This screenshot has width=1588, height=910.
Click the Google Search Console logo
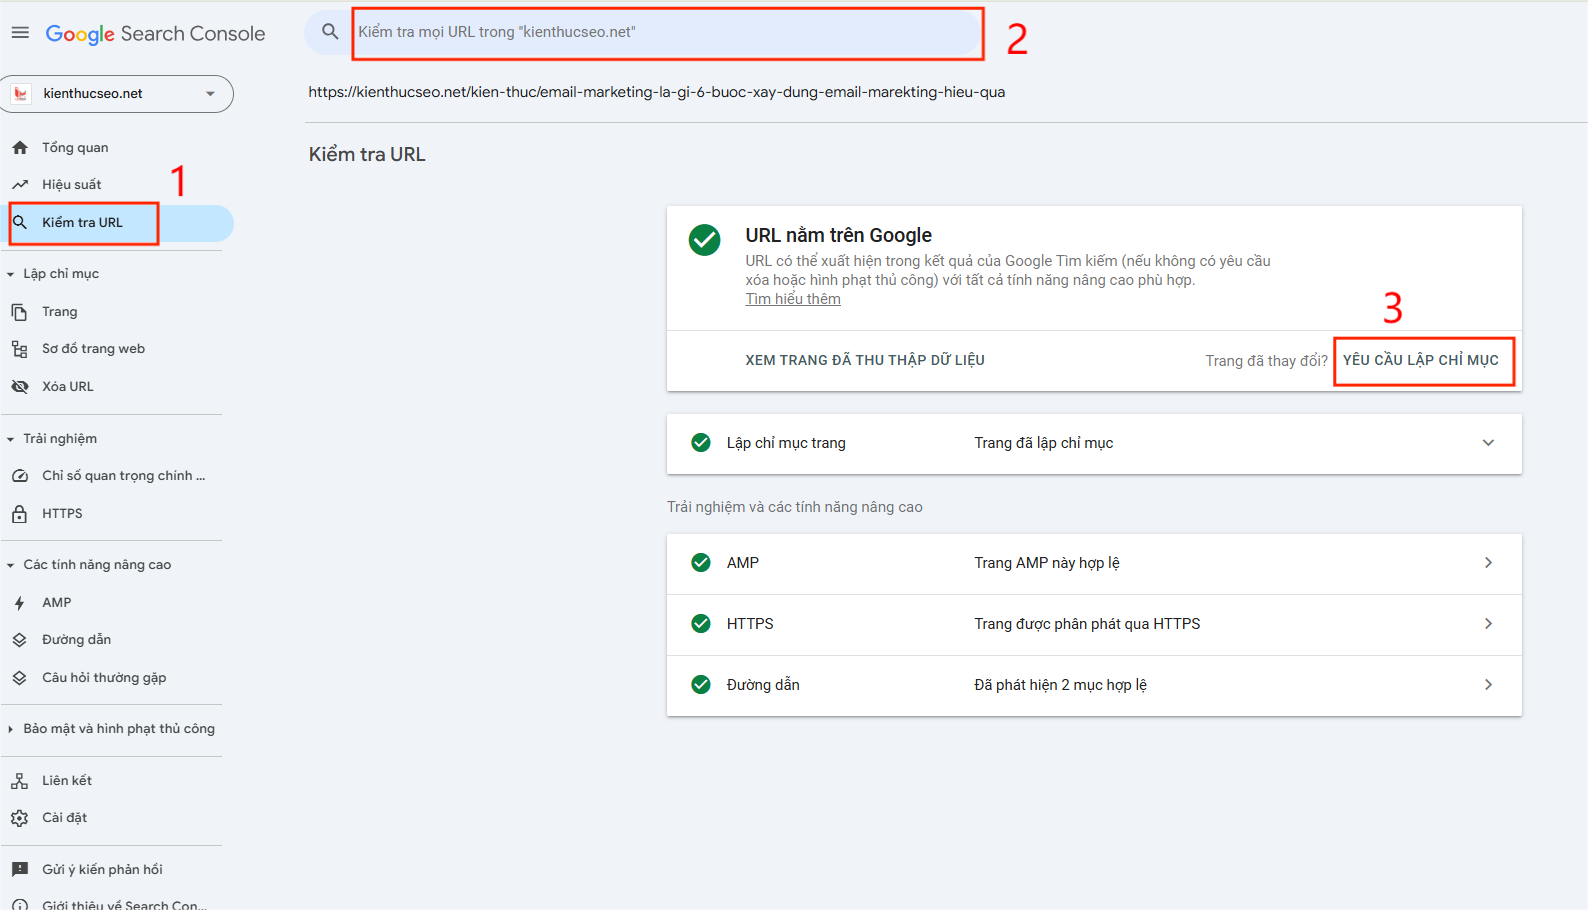click(x=155, y=34)
